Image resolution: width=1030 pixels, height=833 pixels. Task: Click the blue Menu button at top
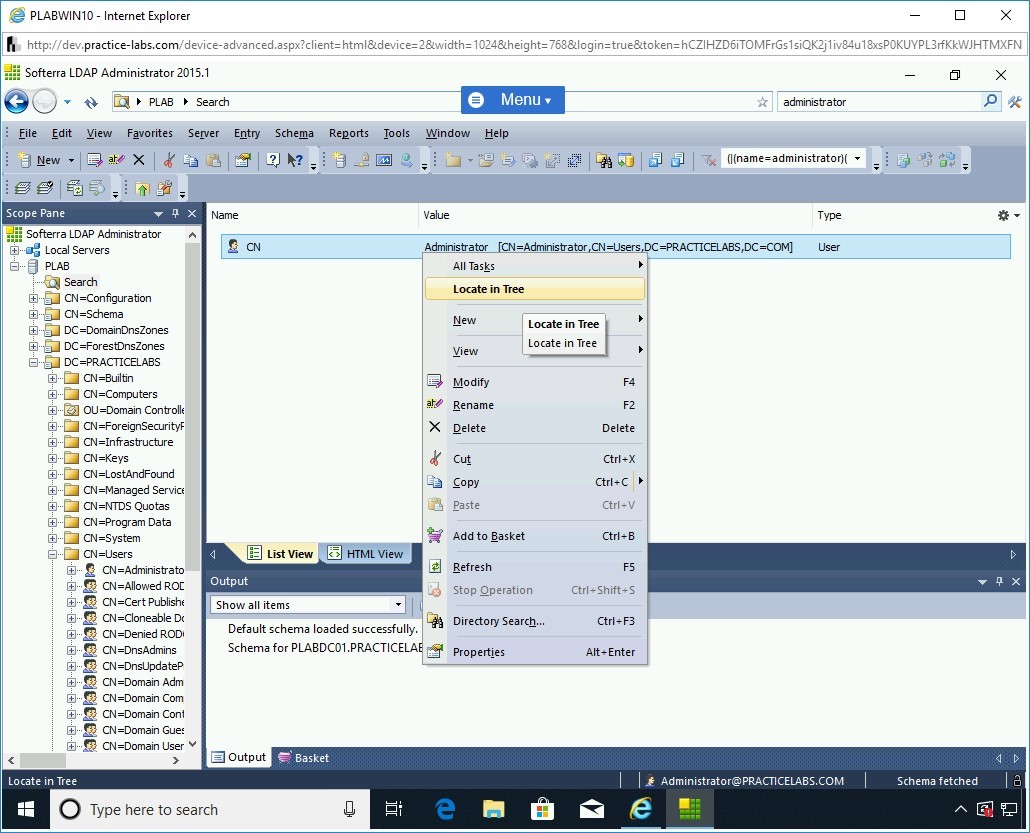(x=513, y=100)
